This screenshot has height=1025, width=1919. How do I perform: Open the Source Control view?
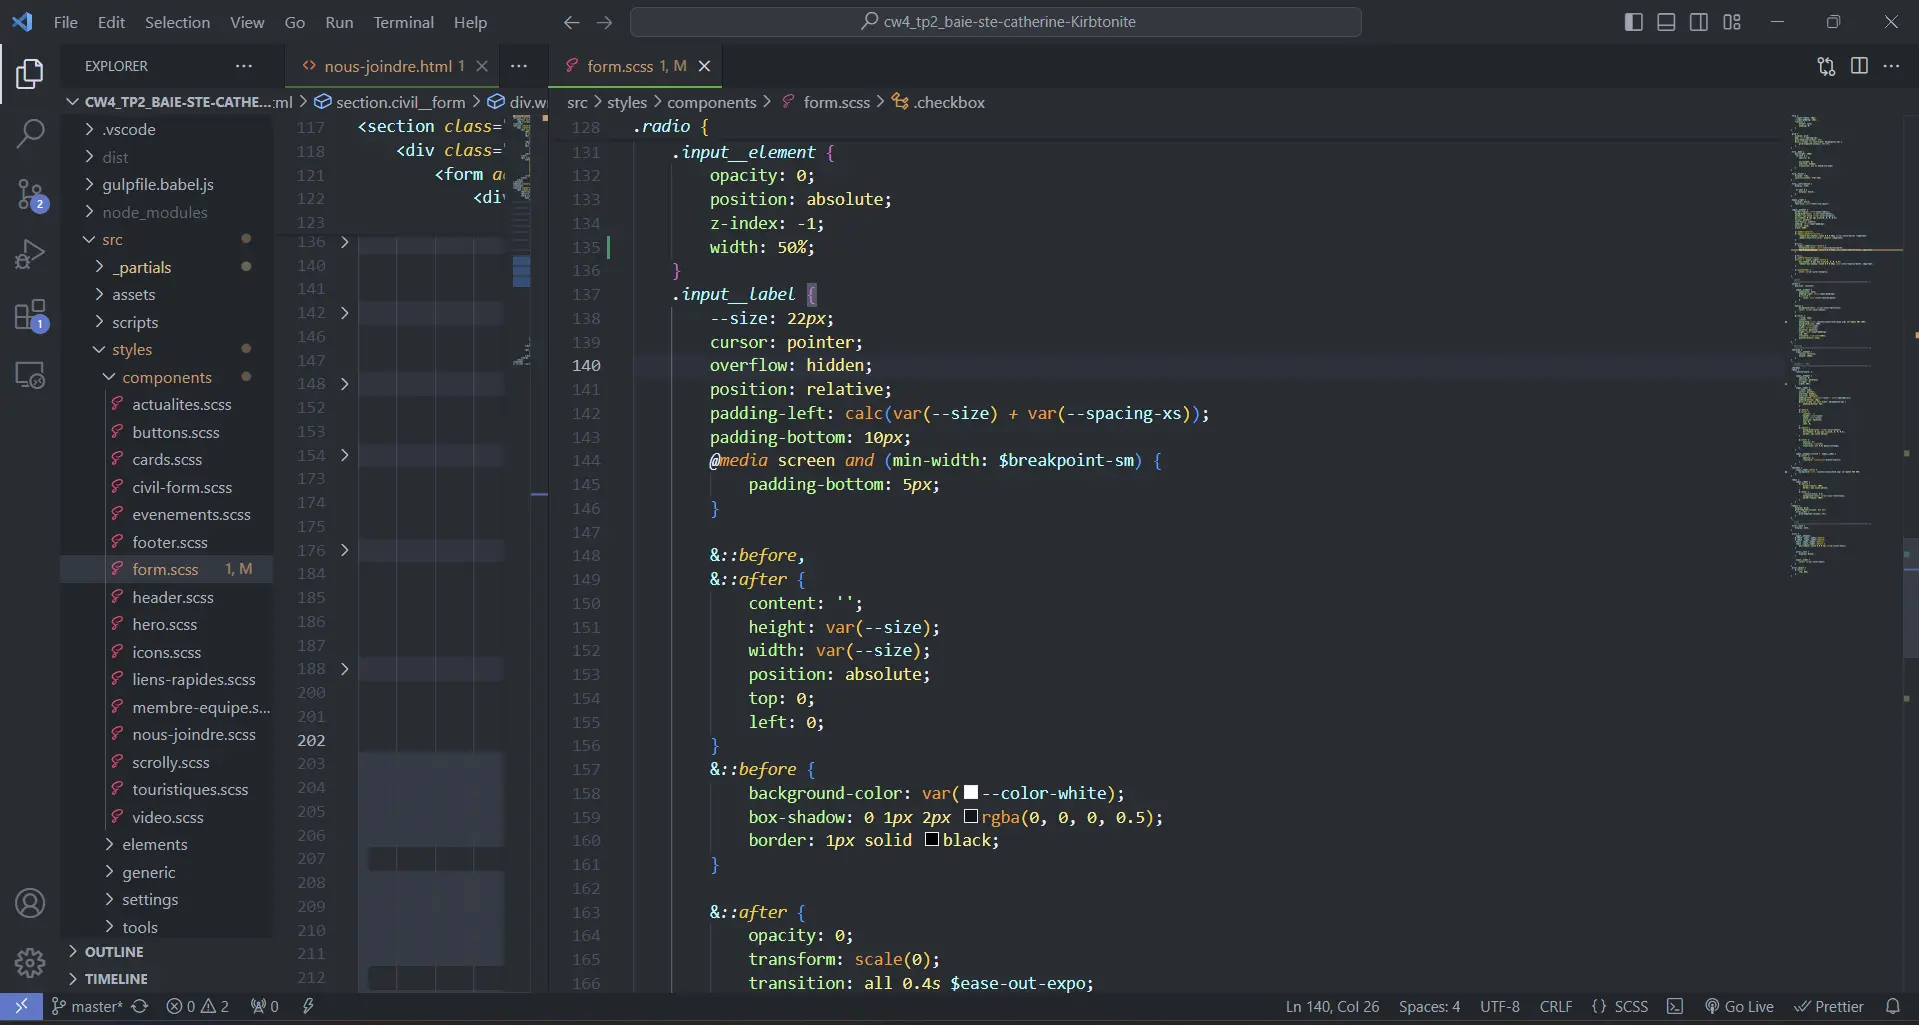30,194
